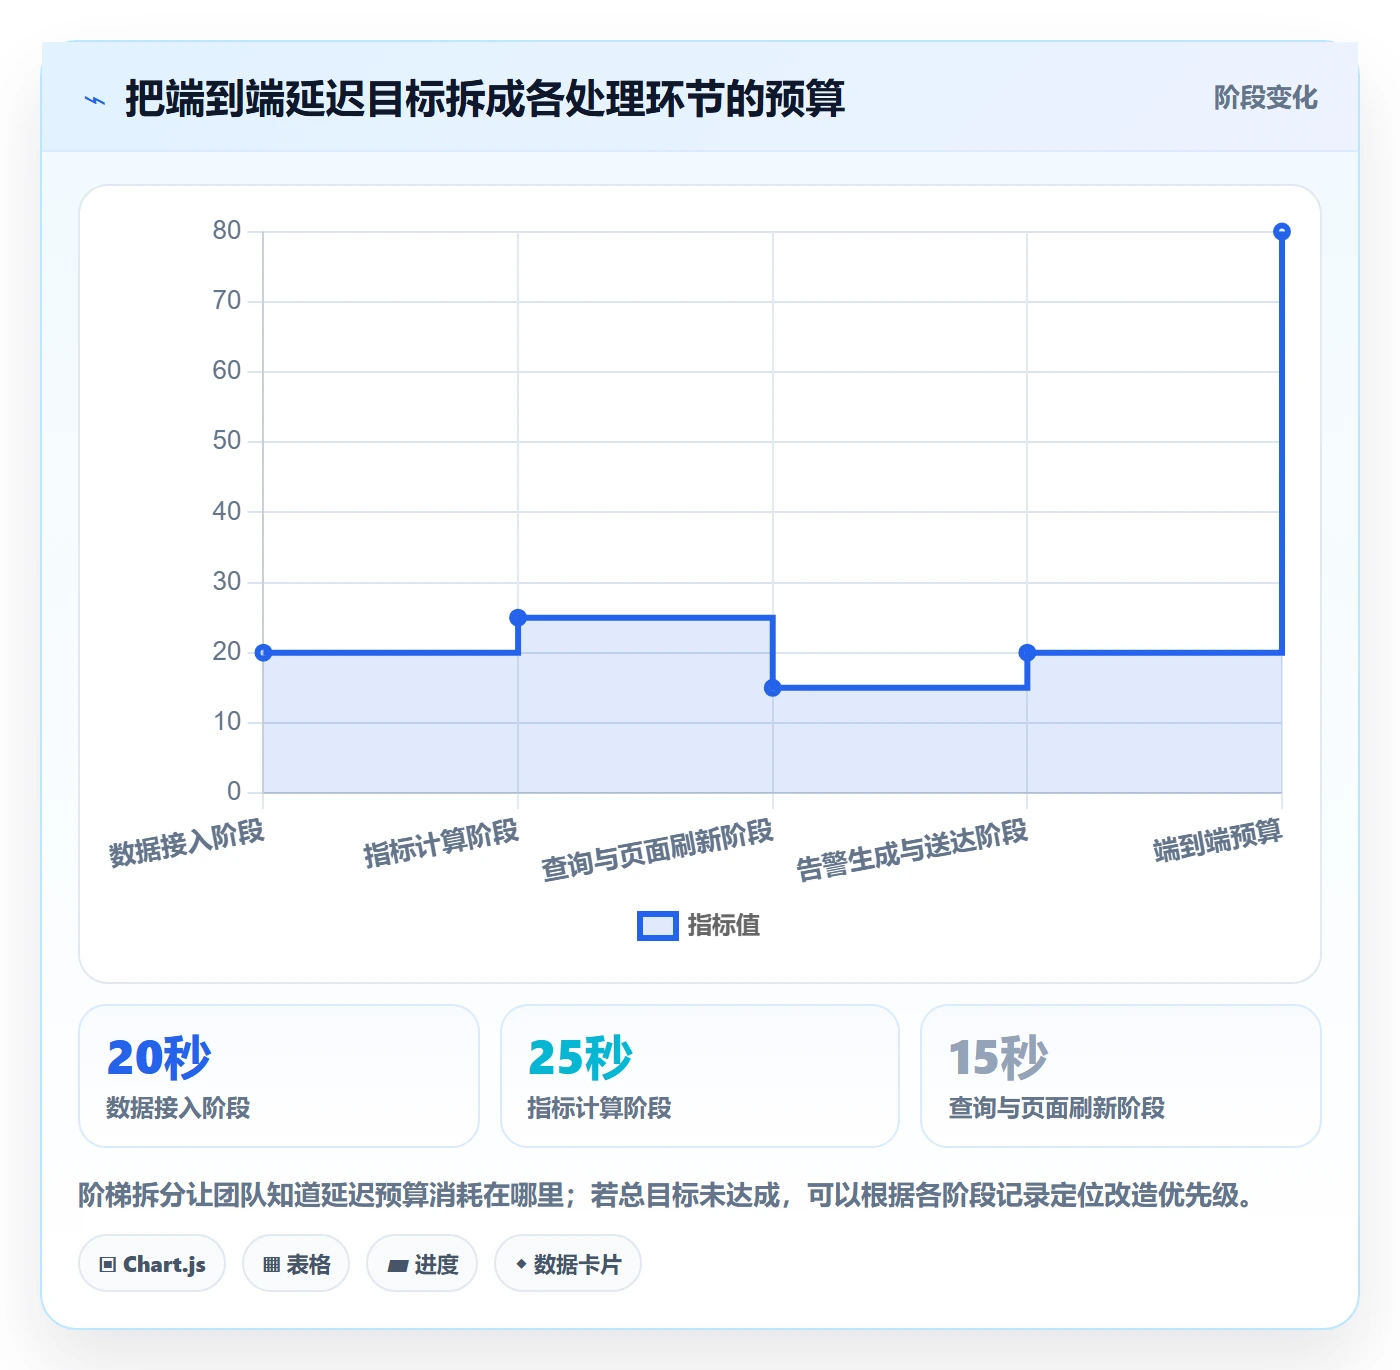Click the 查询与页面刷新阶段 x-axis label
The image size is (1400, 1370).
pos(658,850)
